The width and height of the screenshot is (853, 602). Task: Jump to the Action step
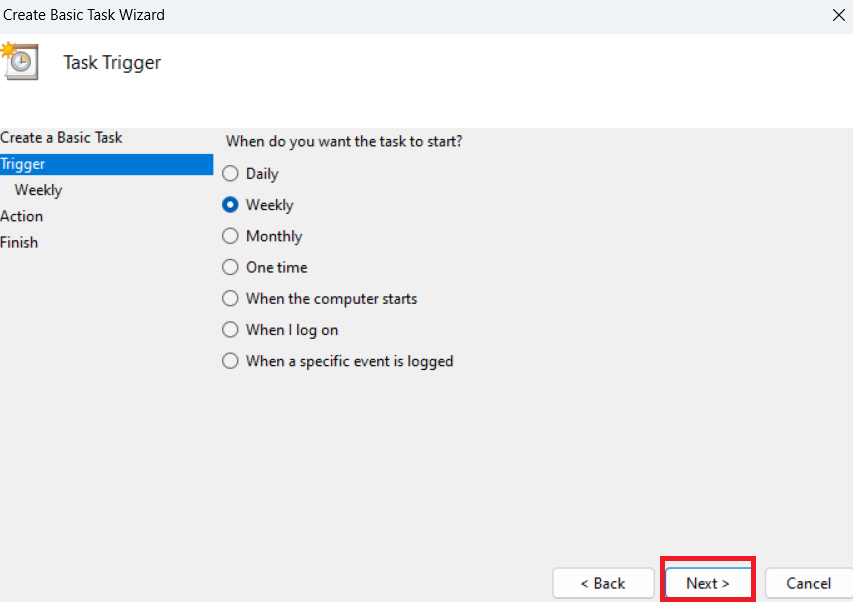point(22,216)
